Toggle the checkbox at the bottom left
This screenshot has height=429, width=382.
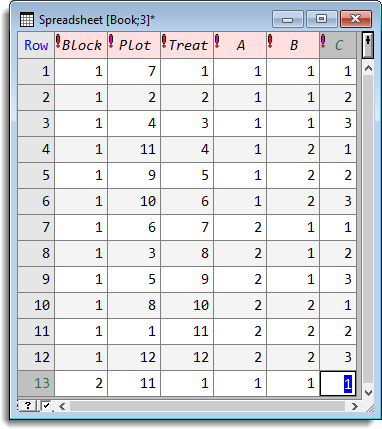46,406
